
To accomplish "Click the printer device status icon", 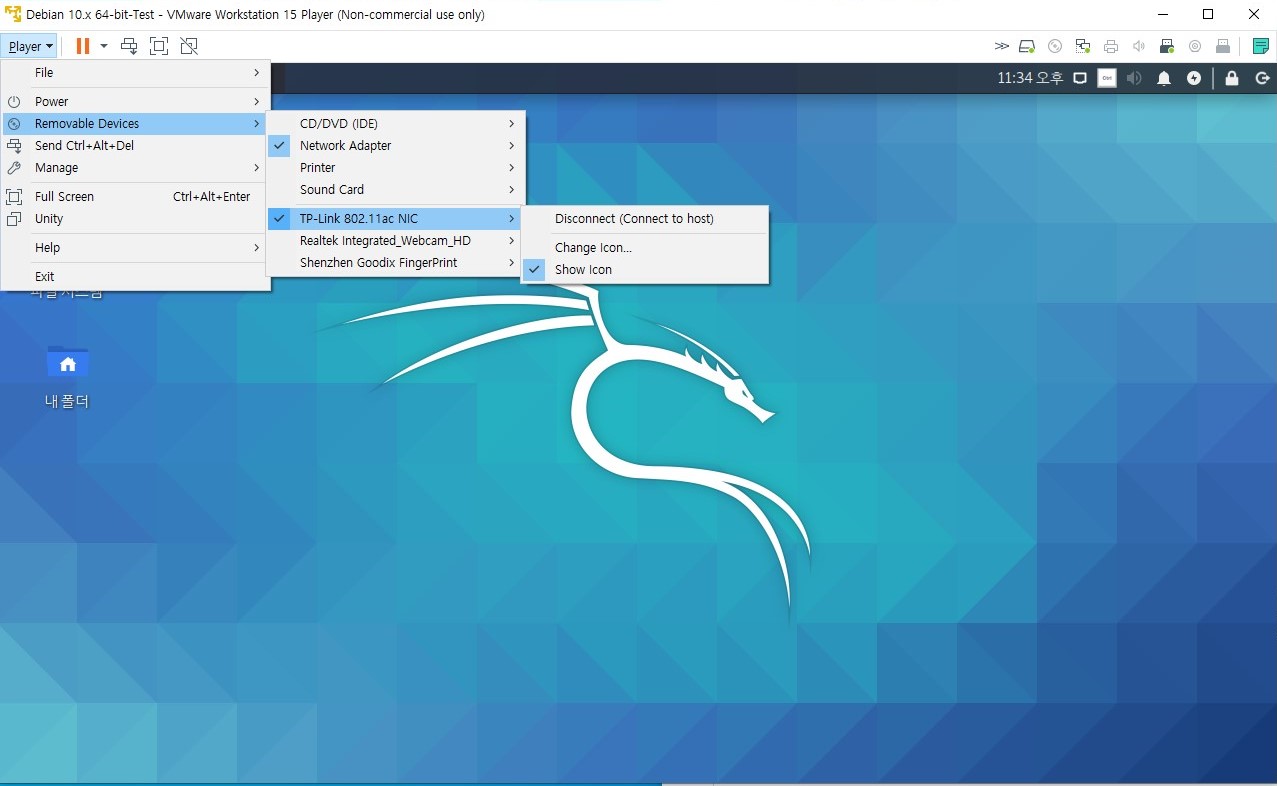I will (x=1111, y=46).
